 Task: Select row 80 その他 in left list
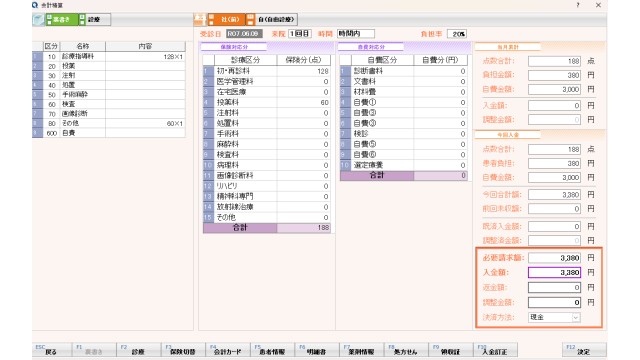(x=109, y=123)
